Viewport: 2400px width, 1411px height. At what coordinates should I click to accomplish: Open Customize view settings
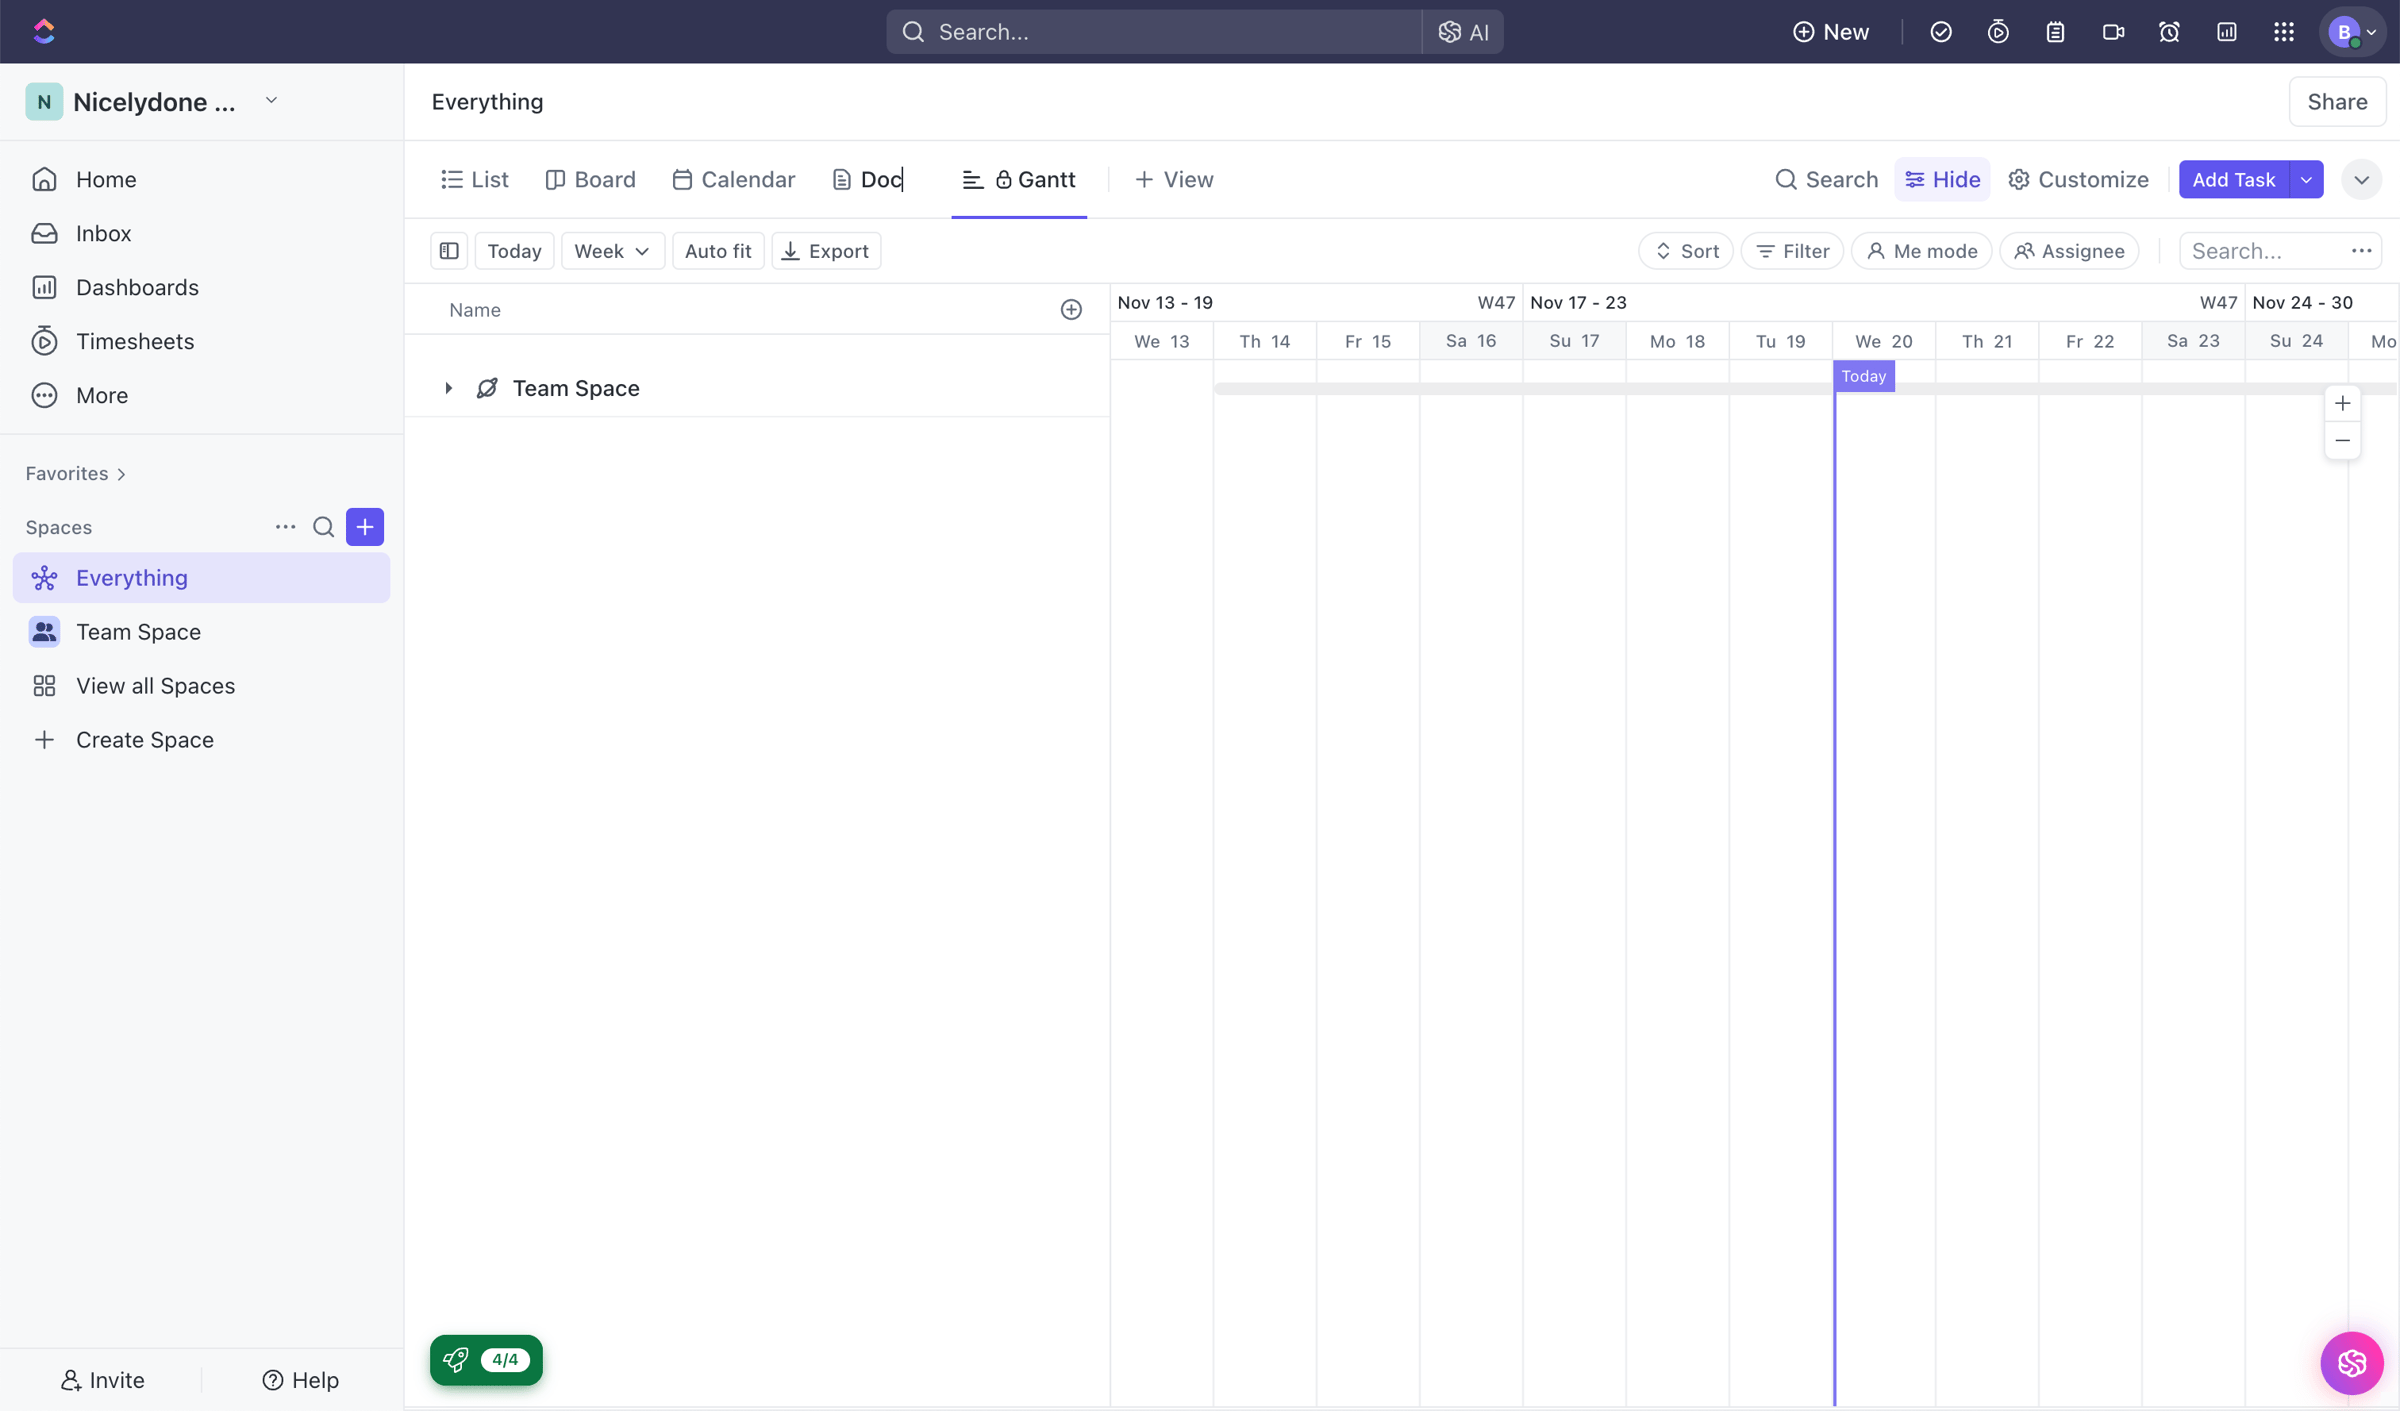(x=2079, y=180)
